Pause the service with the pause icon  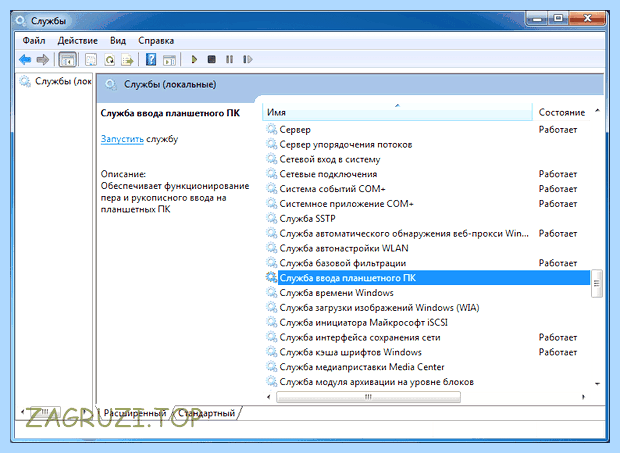[x=229, y=60]
